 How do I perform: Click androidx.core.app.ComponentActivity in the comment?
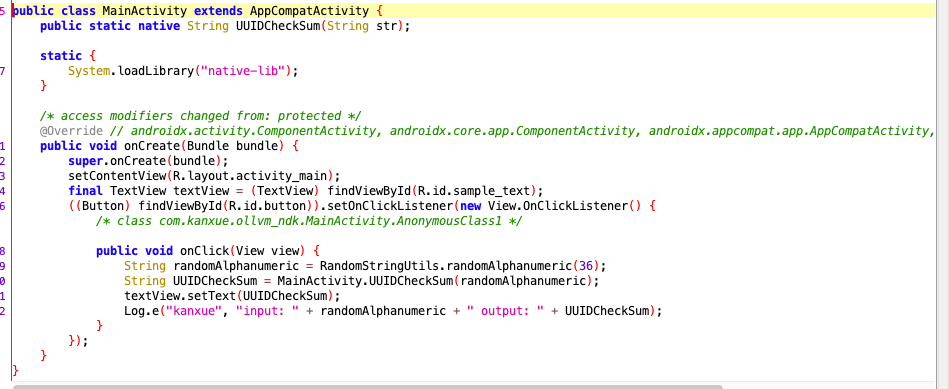point(514,131)
